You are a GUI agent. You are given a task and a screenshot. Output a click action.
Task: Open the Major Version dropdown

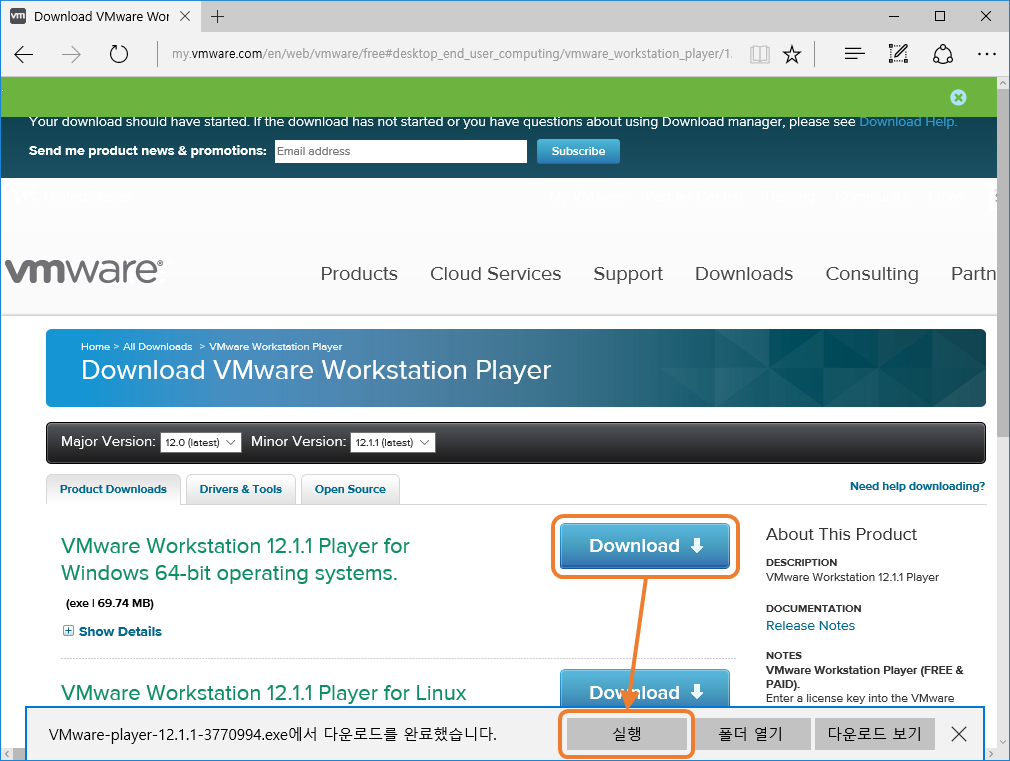tap(200, 441)
